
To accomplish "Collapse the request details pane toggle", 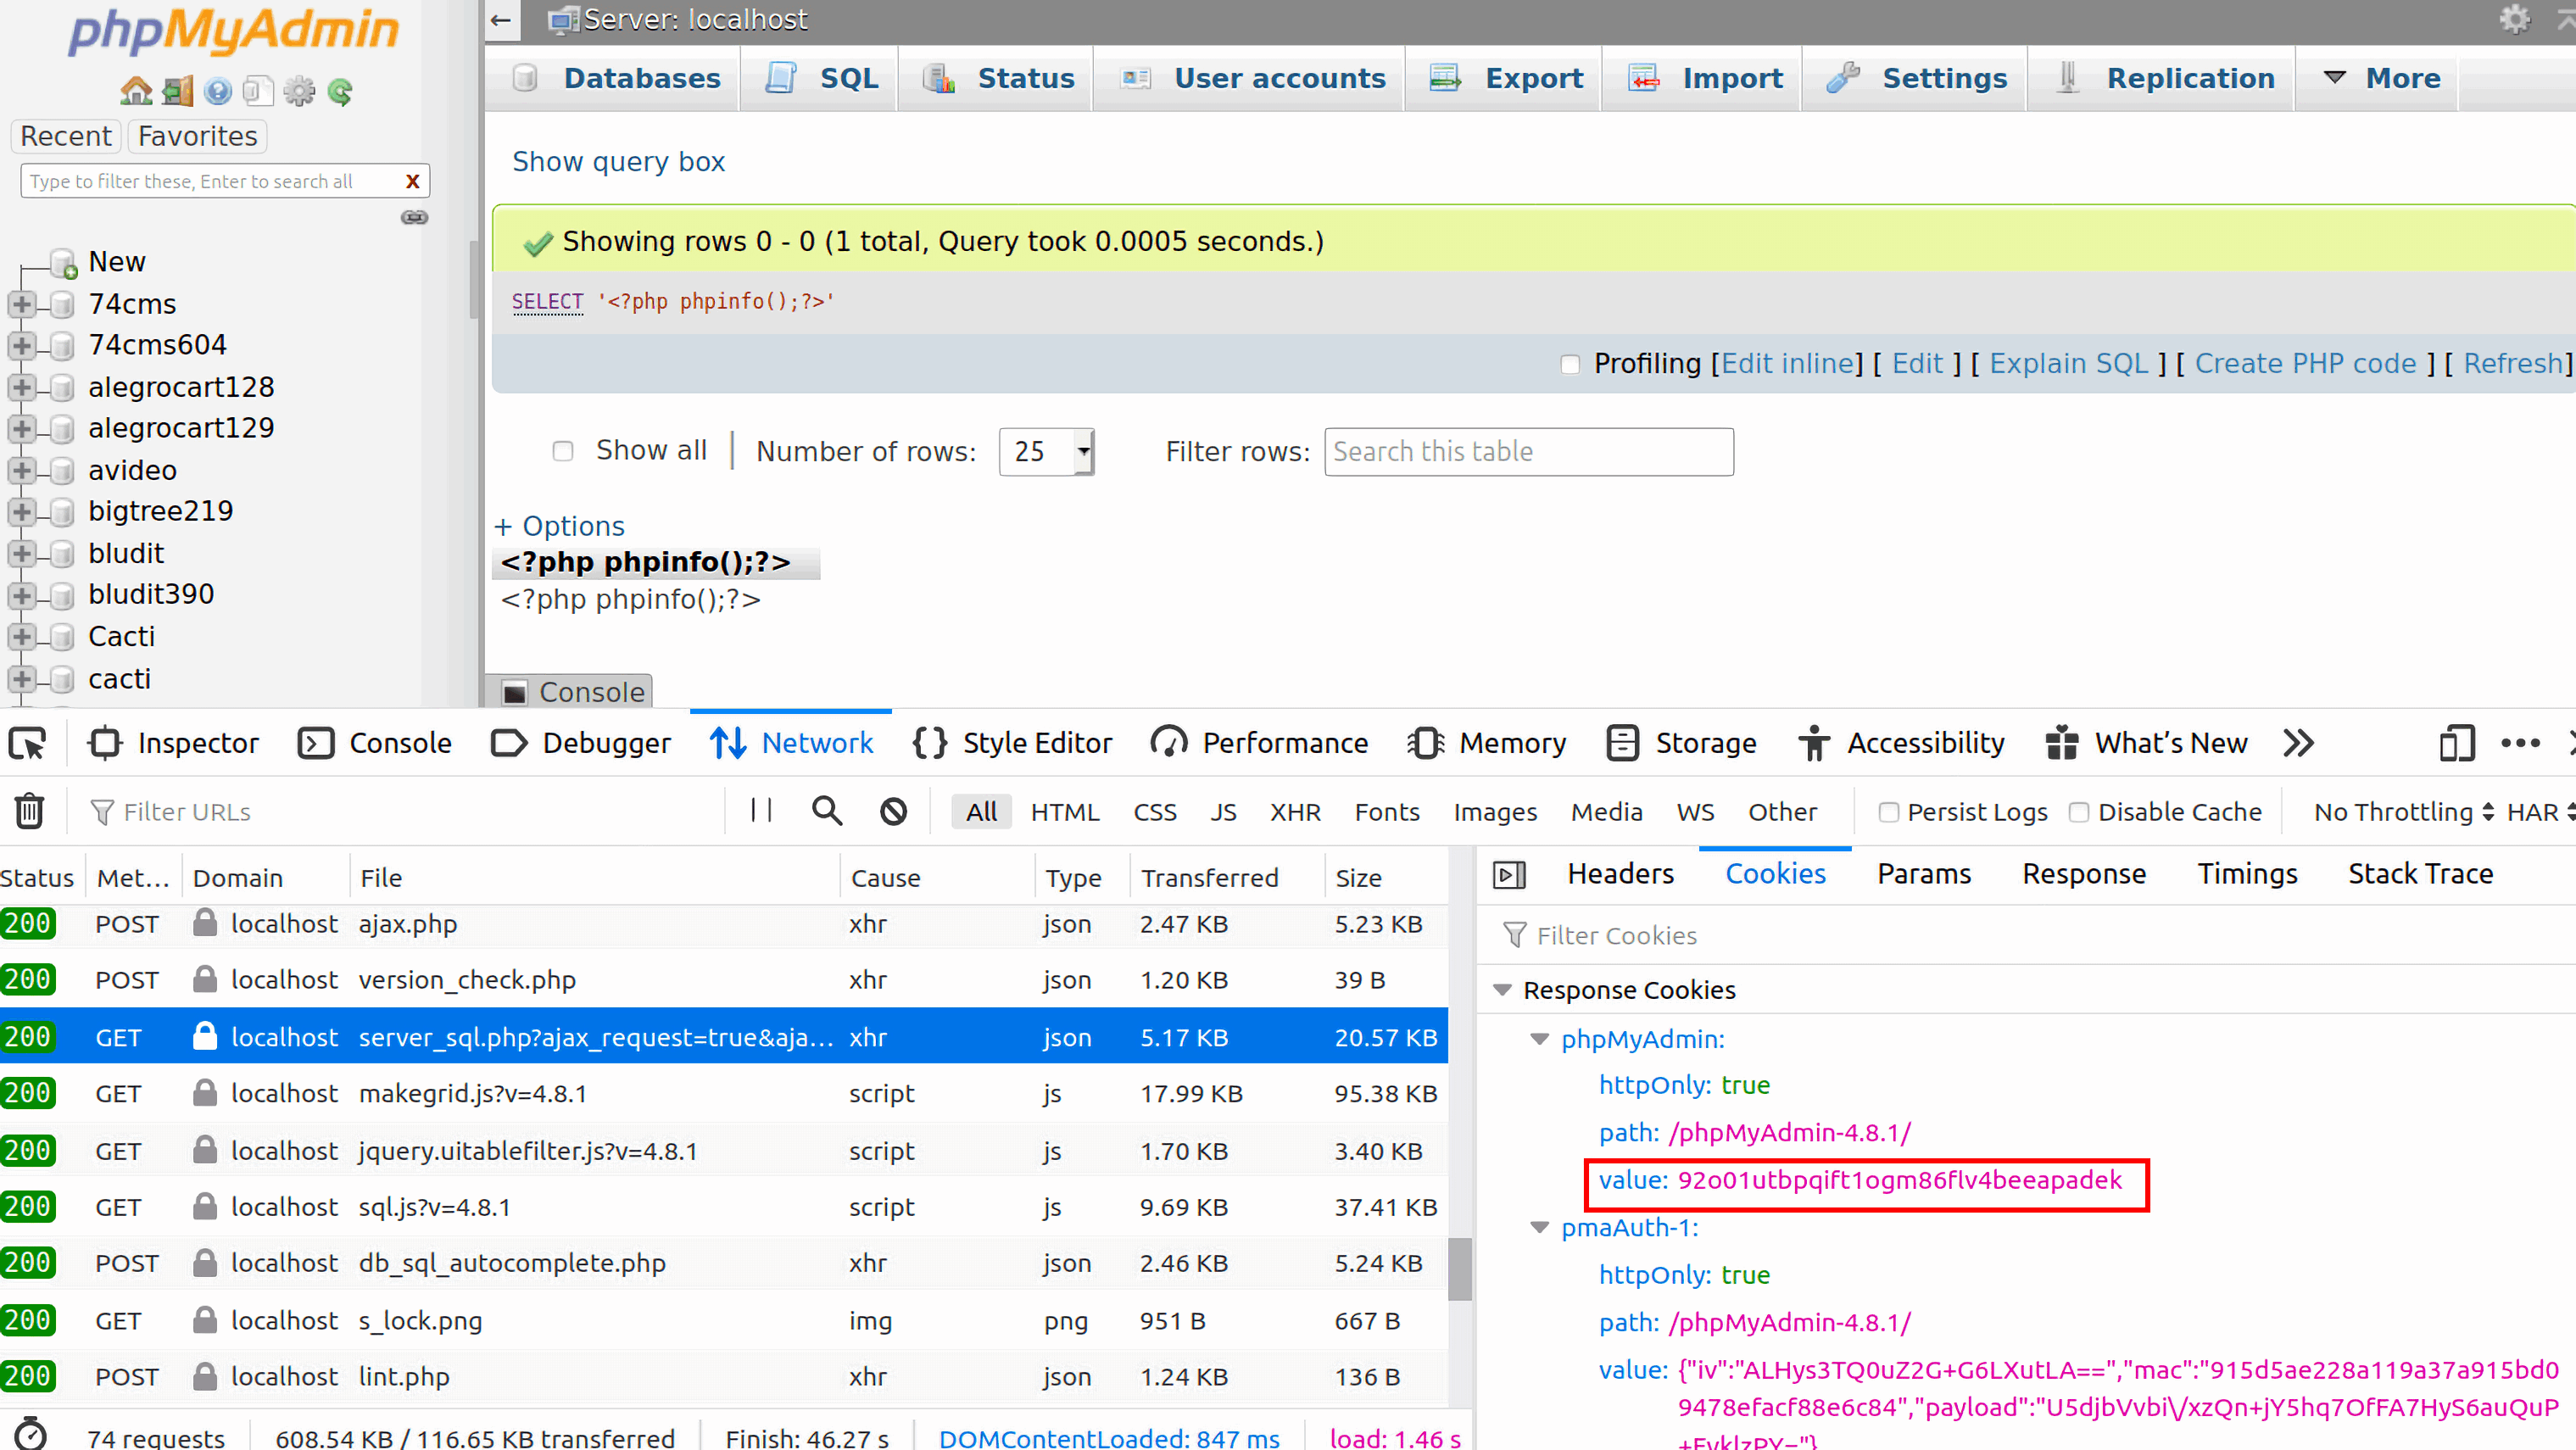I will [x=1509, y=875].
